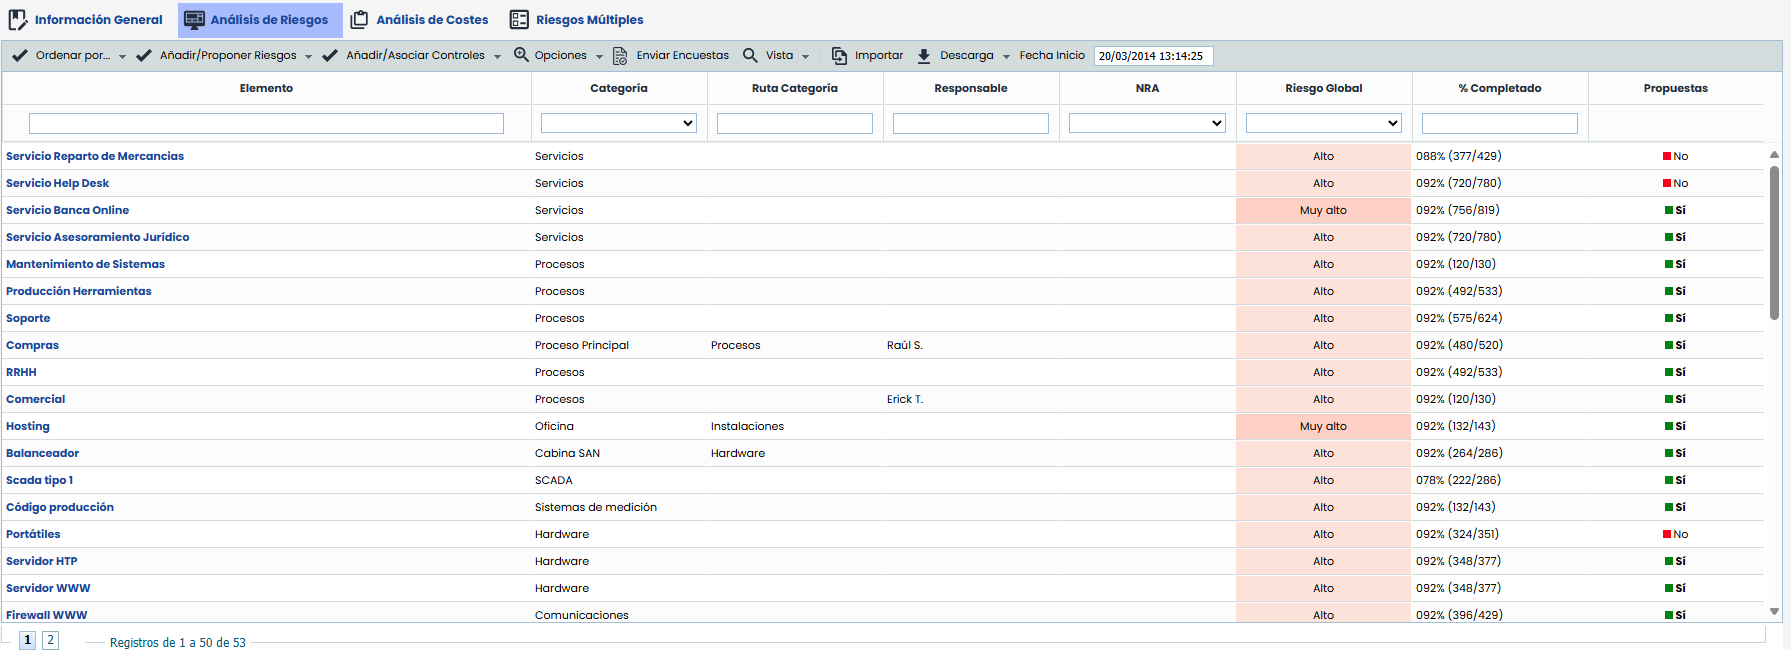Switch to Análisis de Riesgos tab
The image size is (1791, 650).
260,20
